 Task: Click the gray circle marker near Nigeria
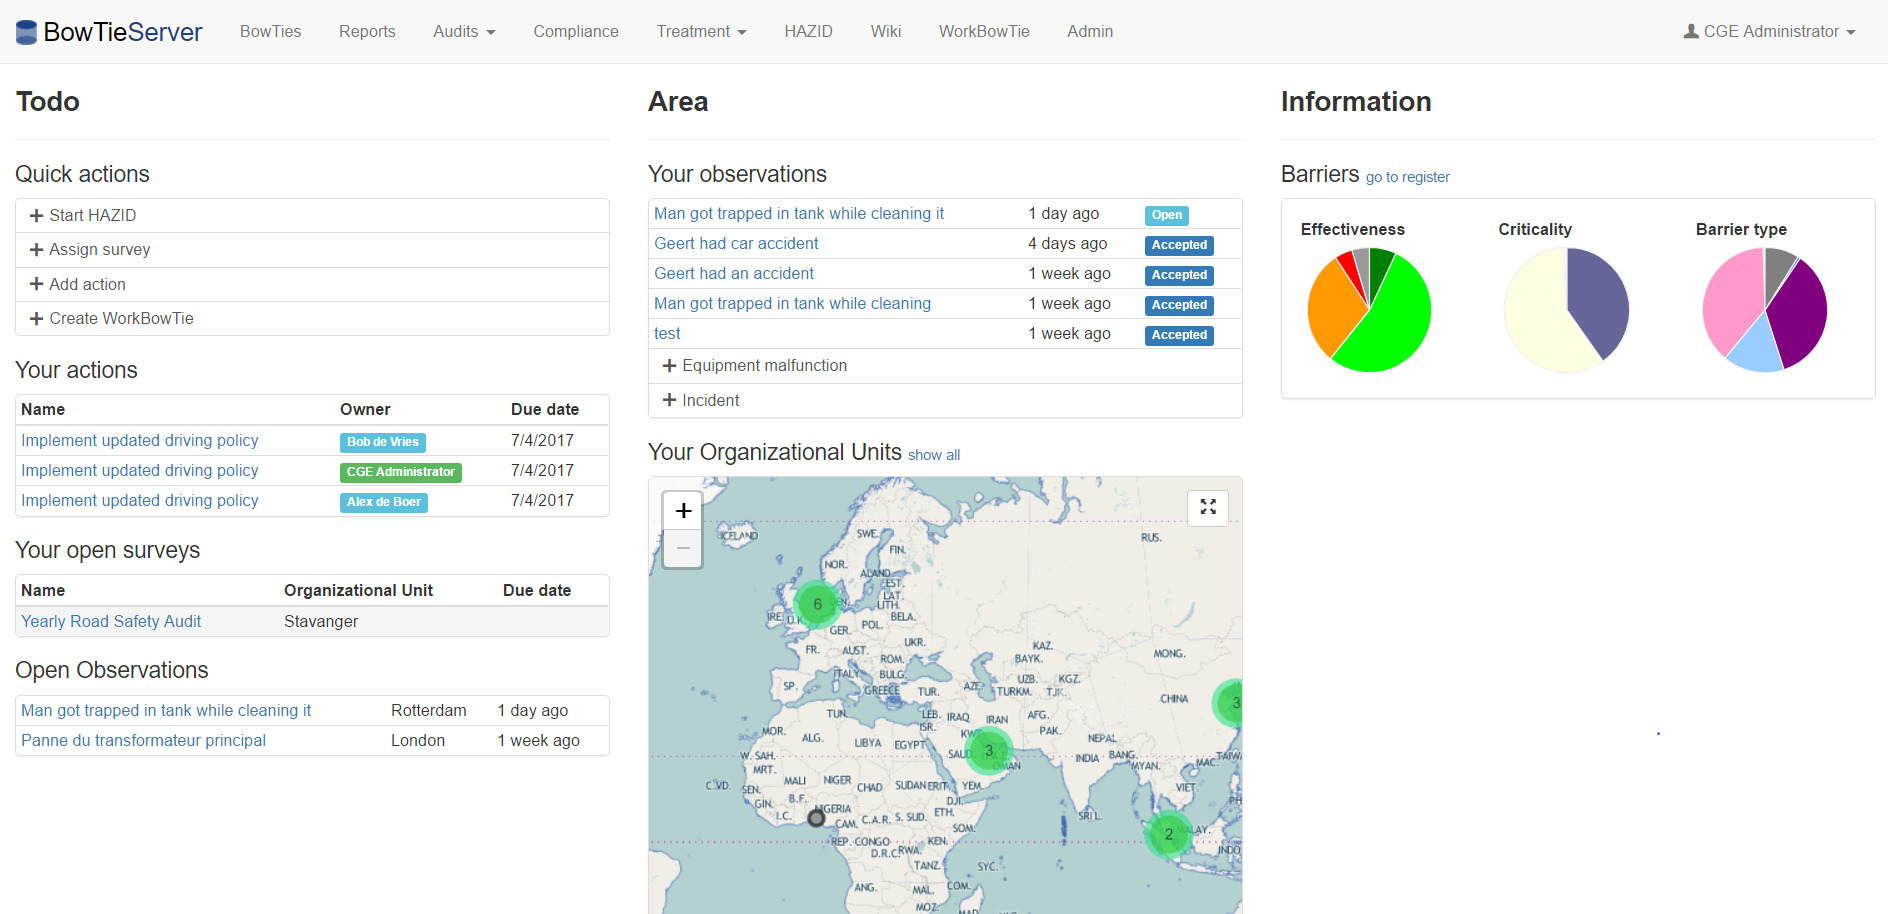[x=816, y=818]
